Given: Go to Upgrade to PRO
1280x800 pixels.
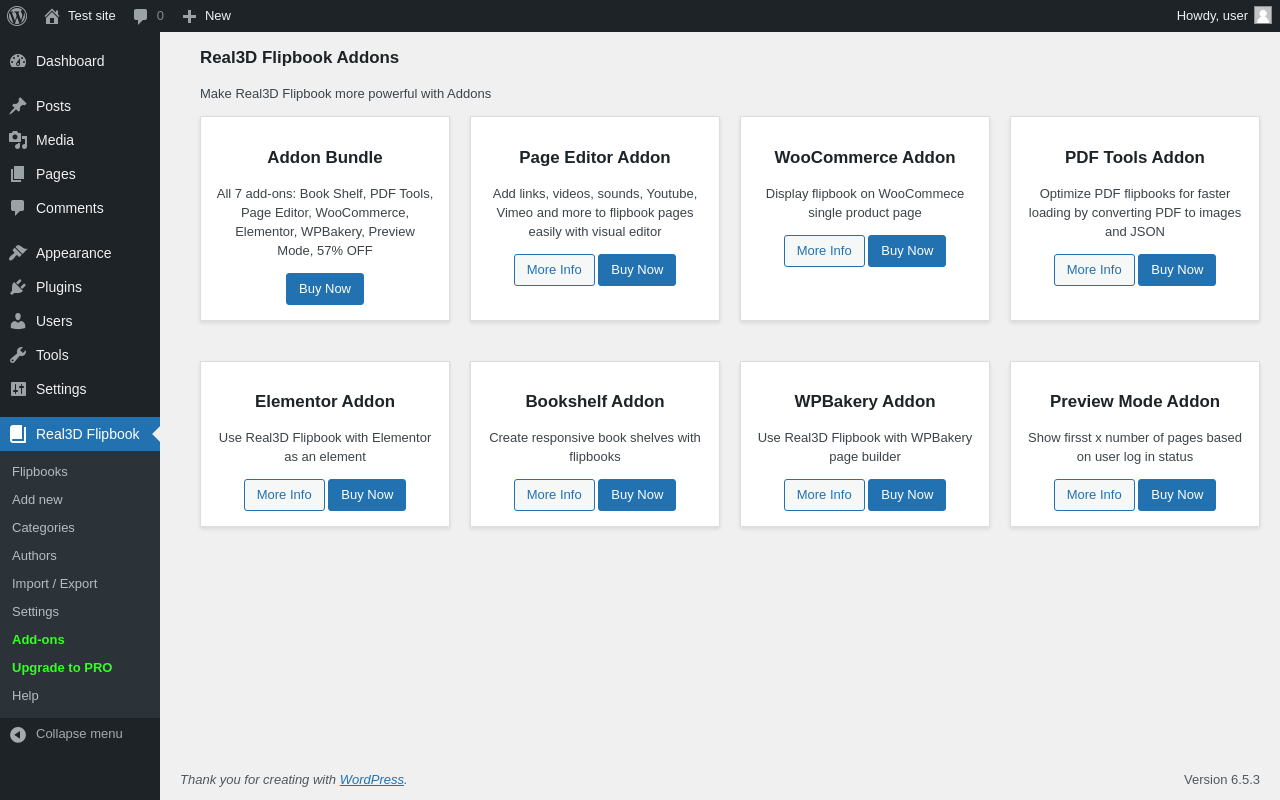Looking at the screenshot, I should pyautogui.click(x=62, y=668).
